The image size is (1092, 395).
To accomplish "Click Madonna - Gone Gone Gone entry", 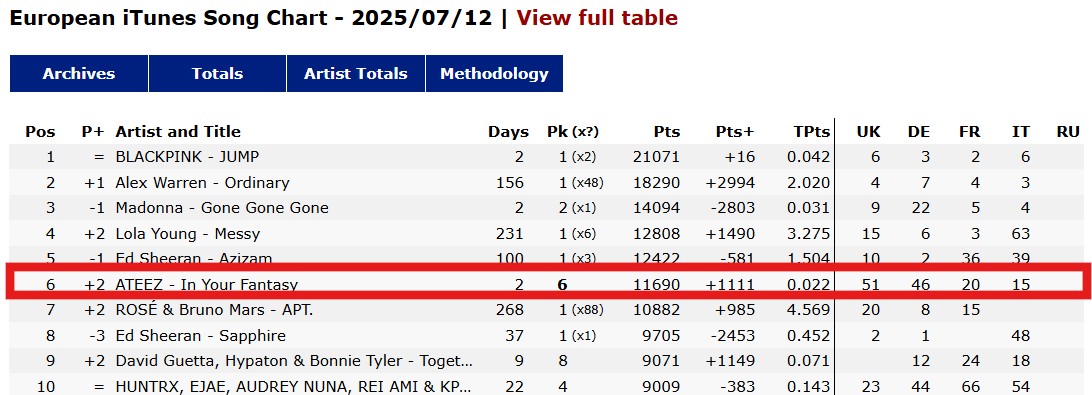I will click(222, 208).
